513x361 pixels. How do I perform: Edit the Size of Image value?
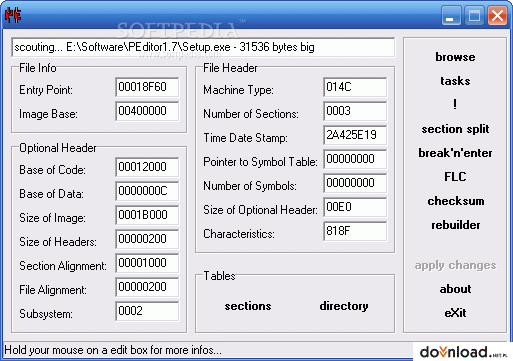(147, 215)
